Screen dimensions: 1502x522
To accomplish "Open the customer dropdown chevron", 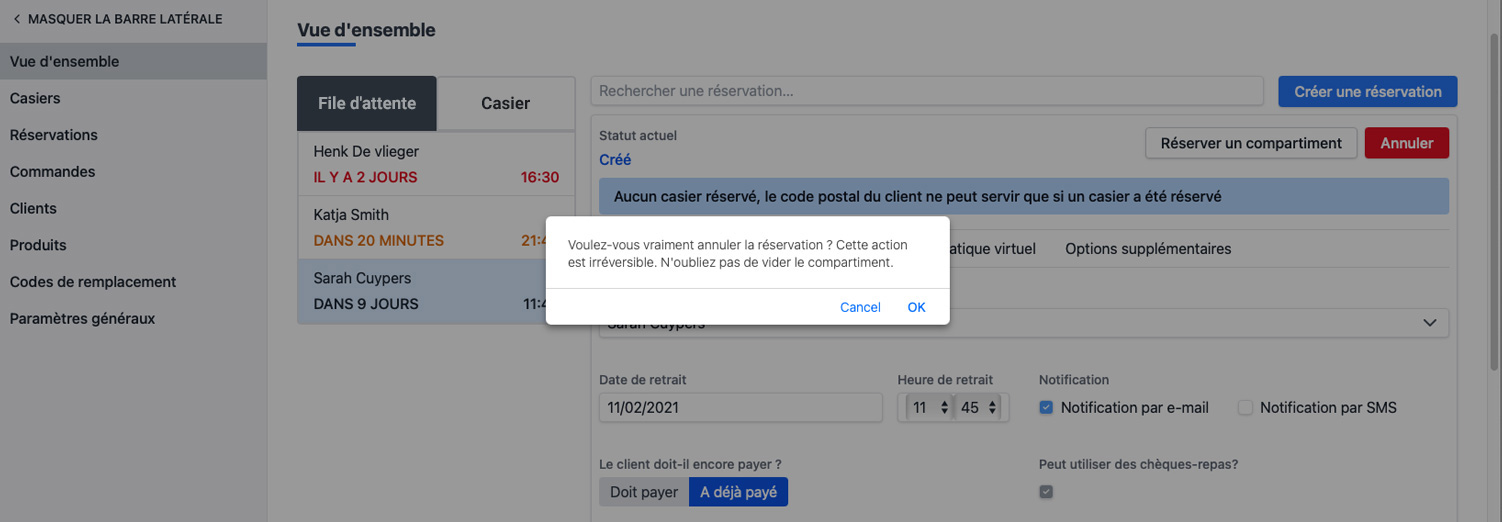I will 1430,323.
